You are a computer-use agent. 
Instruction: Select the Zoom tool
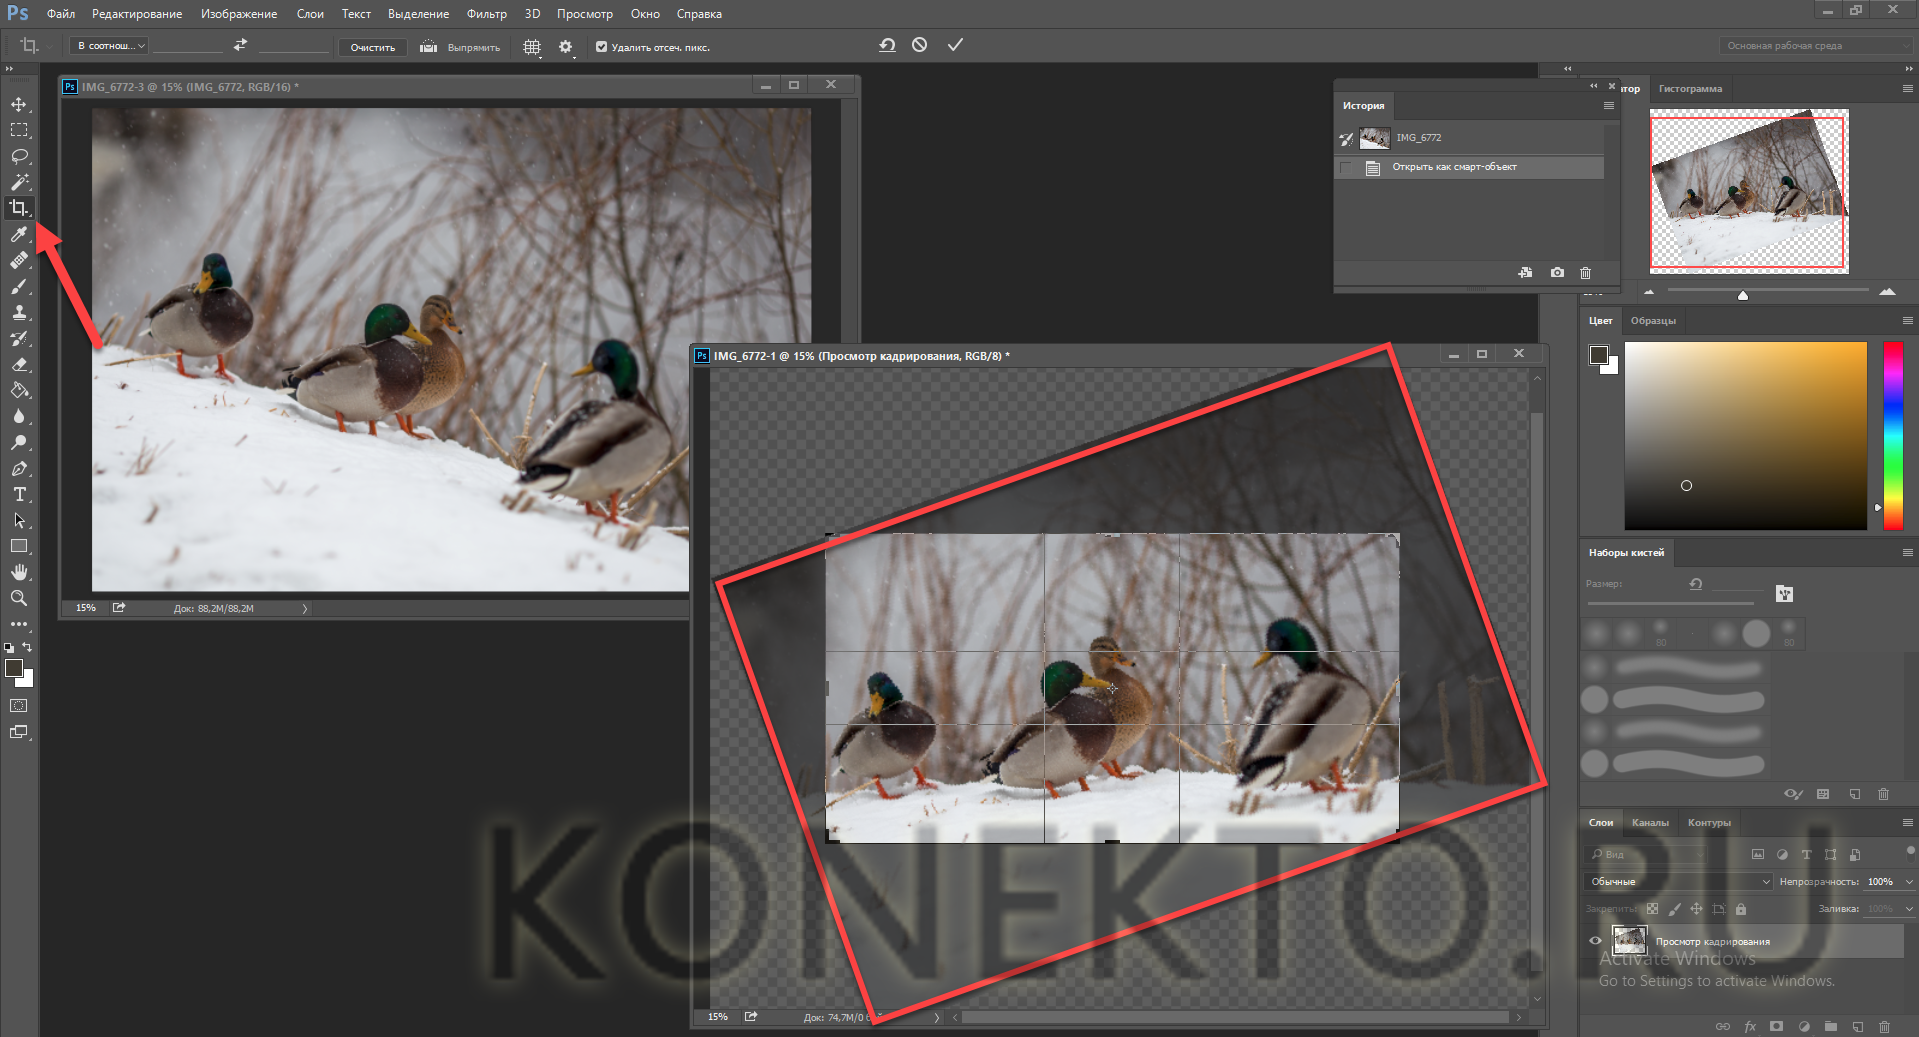coord(19,598)
